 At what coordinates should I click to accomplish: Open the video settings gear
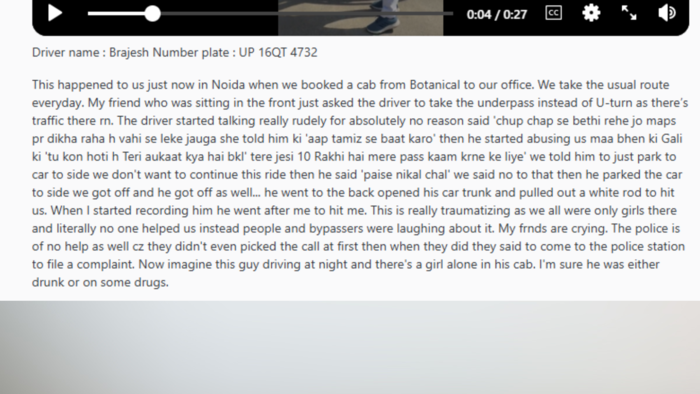point(591,13)
